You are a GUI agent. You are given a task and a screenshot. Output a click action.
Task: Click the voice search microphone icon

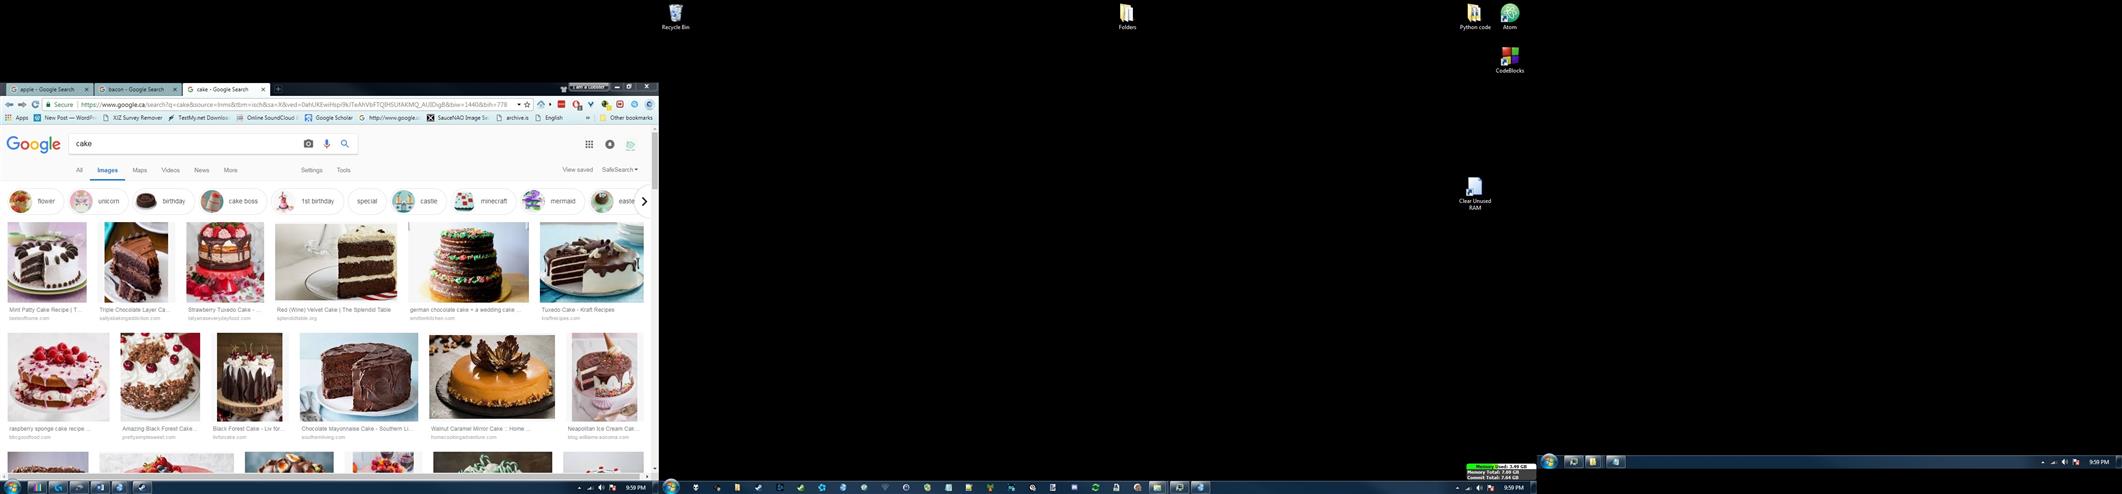(x=327, y=144)
